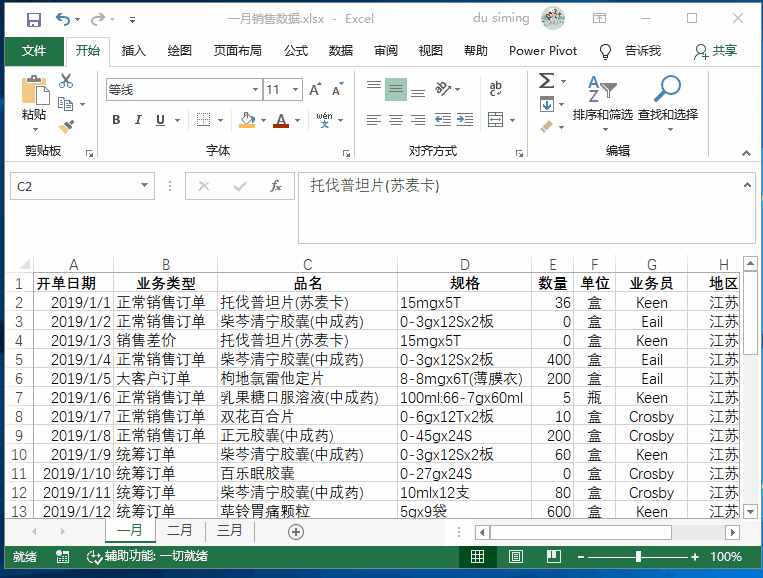Screen dimensions: 763x578
Task: Toggle Bold formatting
Action: (x=116, y=120)
